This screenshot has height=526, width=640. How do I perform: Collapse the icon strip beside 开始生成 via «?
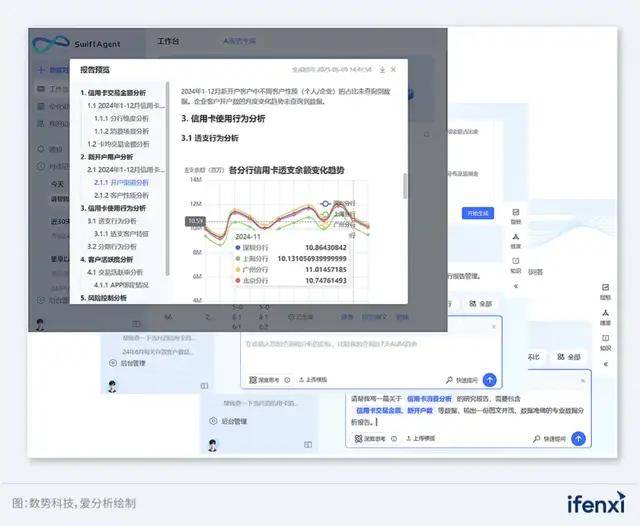[x=516, y=286]
